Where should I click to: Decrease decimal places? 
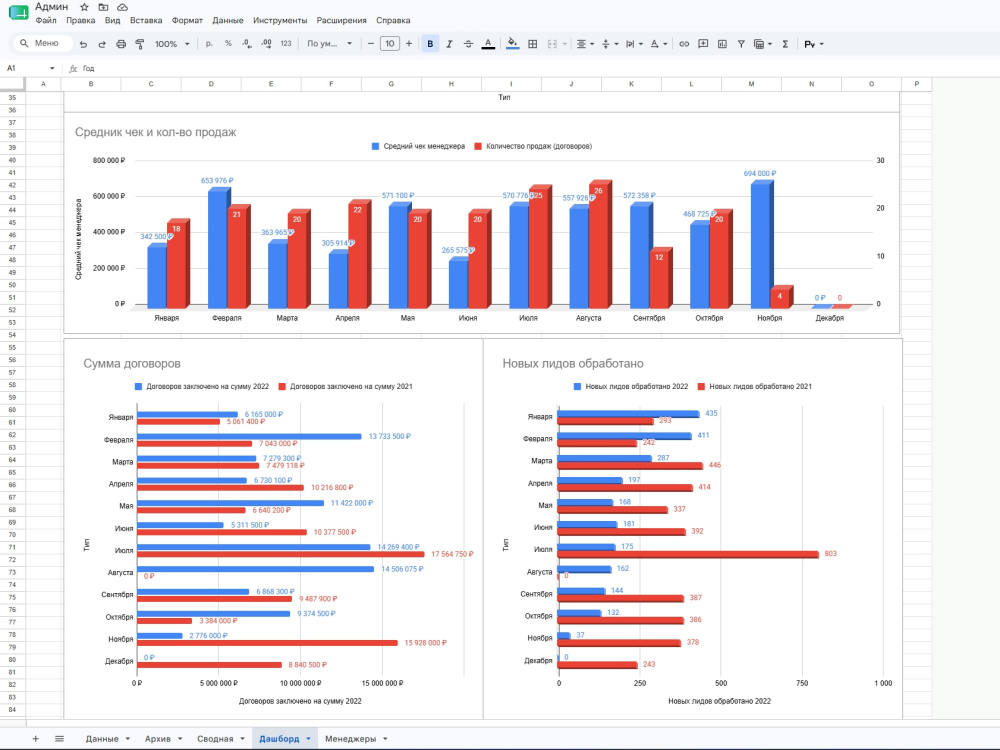[247, 44]
